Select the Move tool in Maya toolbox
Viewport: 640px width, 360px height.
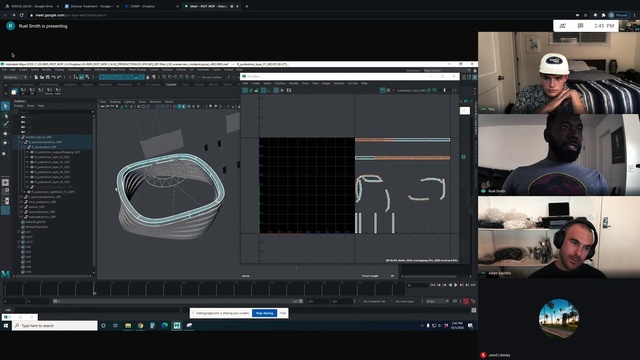[5, 133]
